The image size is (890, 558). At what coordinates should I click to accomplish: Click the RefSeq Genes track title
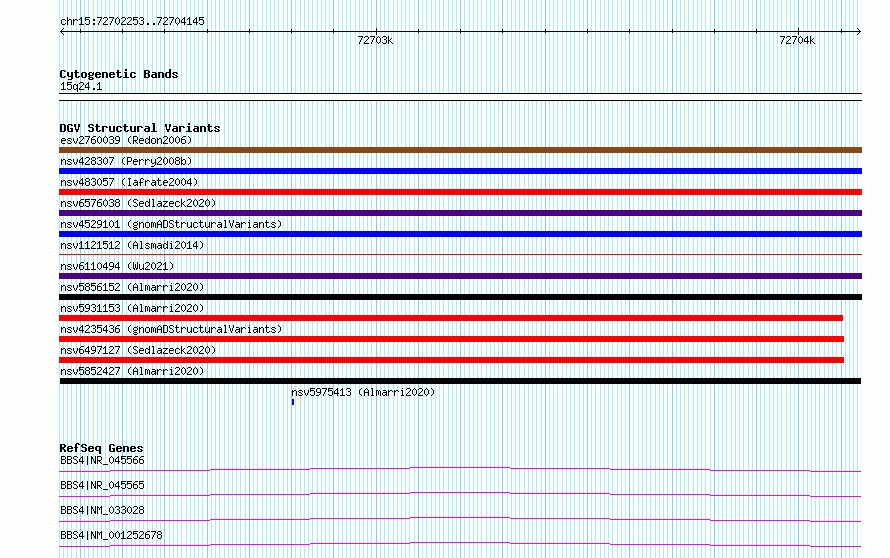(x=101, y=448)
